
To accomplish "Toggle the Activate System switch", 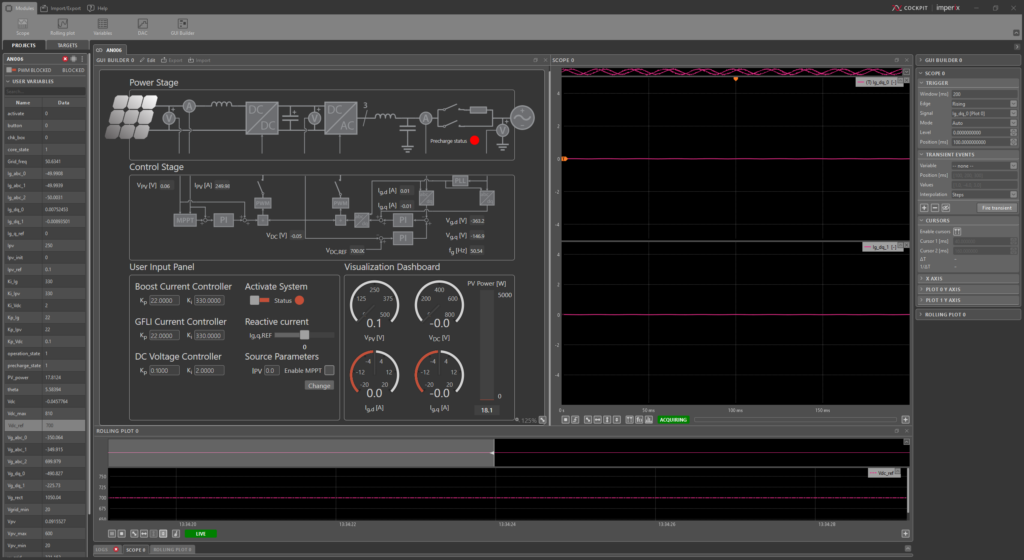I will point(260,300).
